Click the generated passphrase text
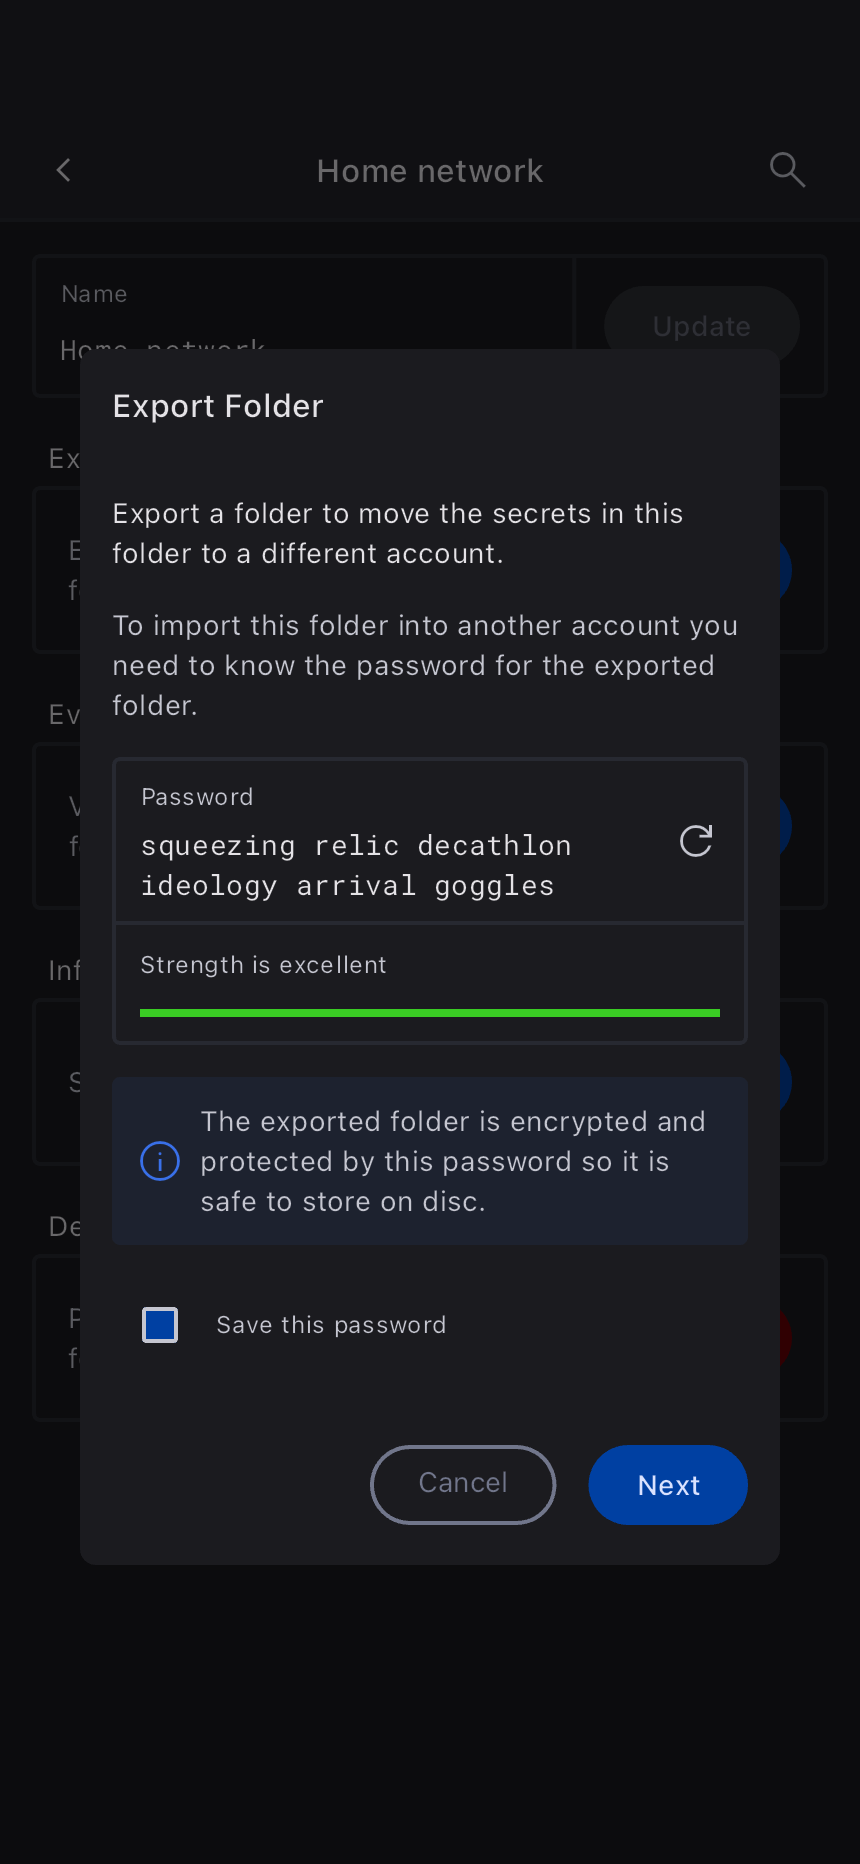The image size is (860, 1864). click(356, 866)
